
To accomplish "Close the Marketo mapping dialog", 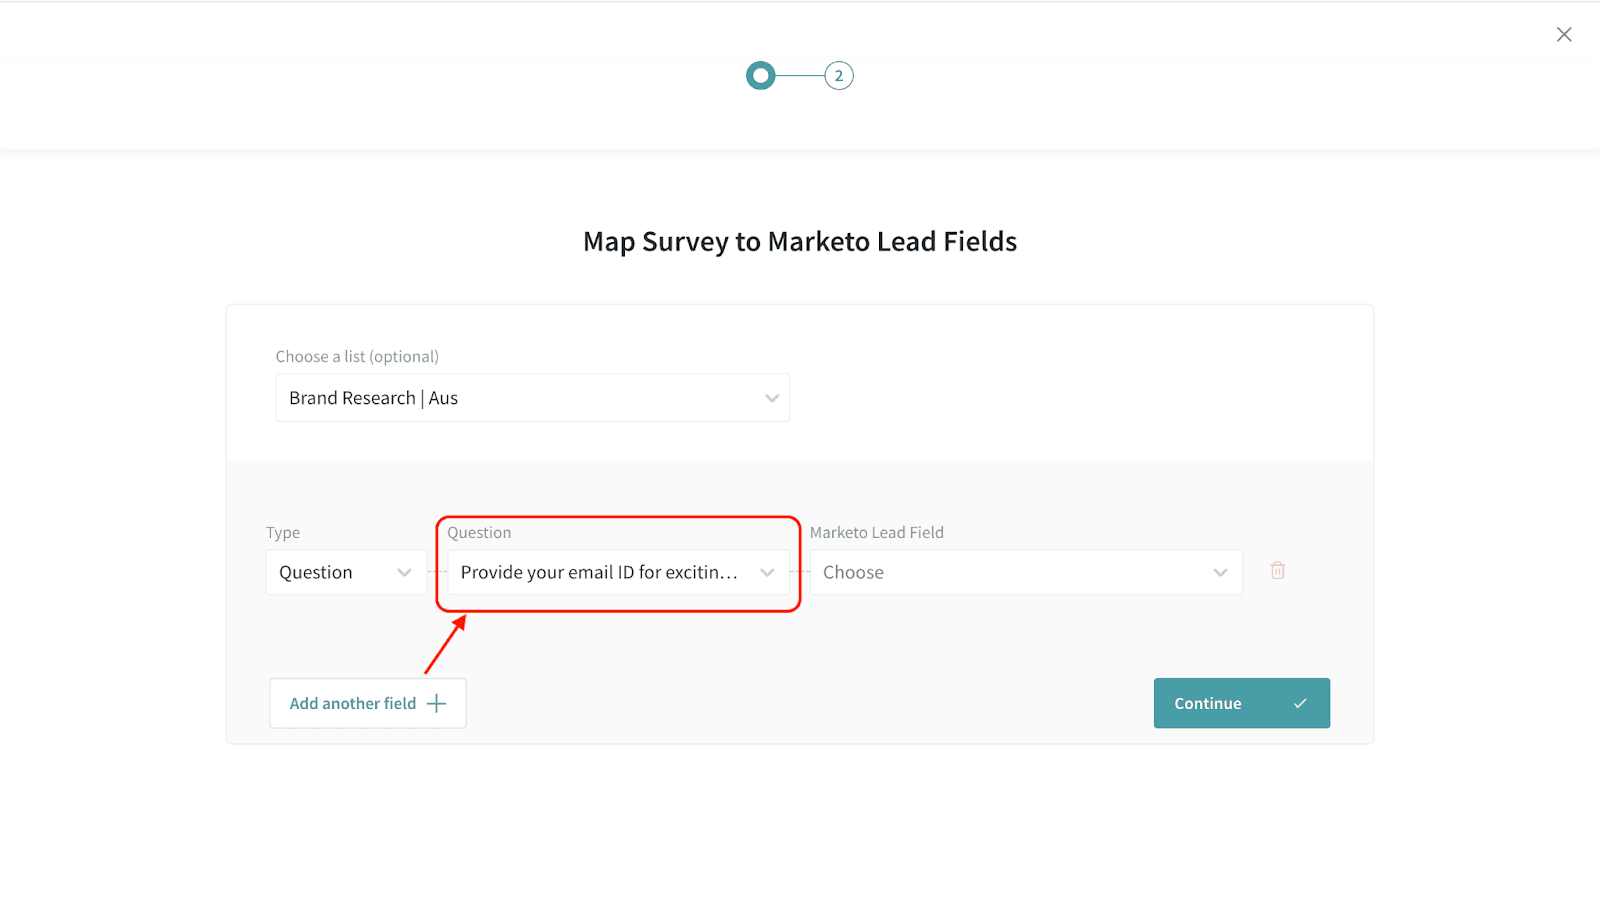I will tap(1564, 35).
